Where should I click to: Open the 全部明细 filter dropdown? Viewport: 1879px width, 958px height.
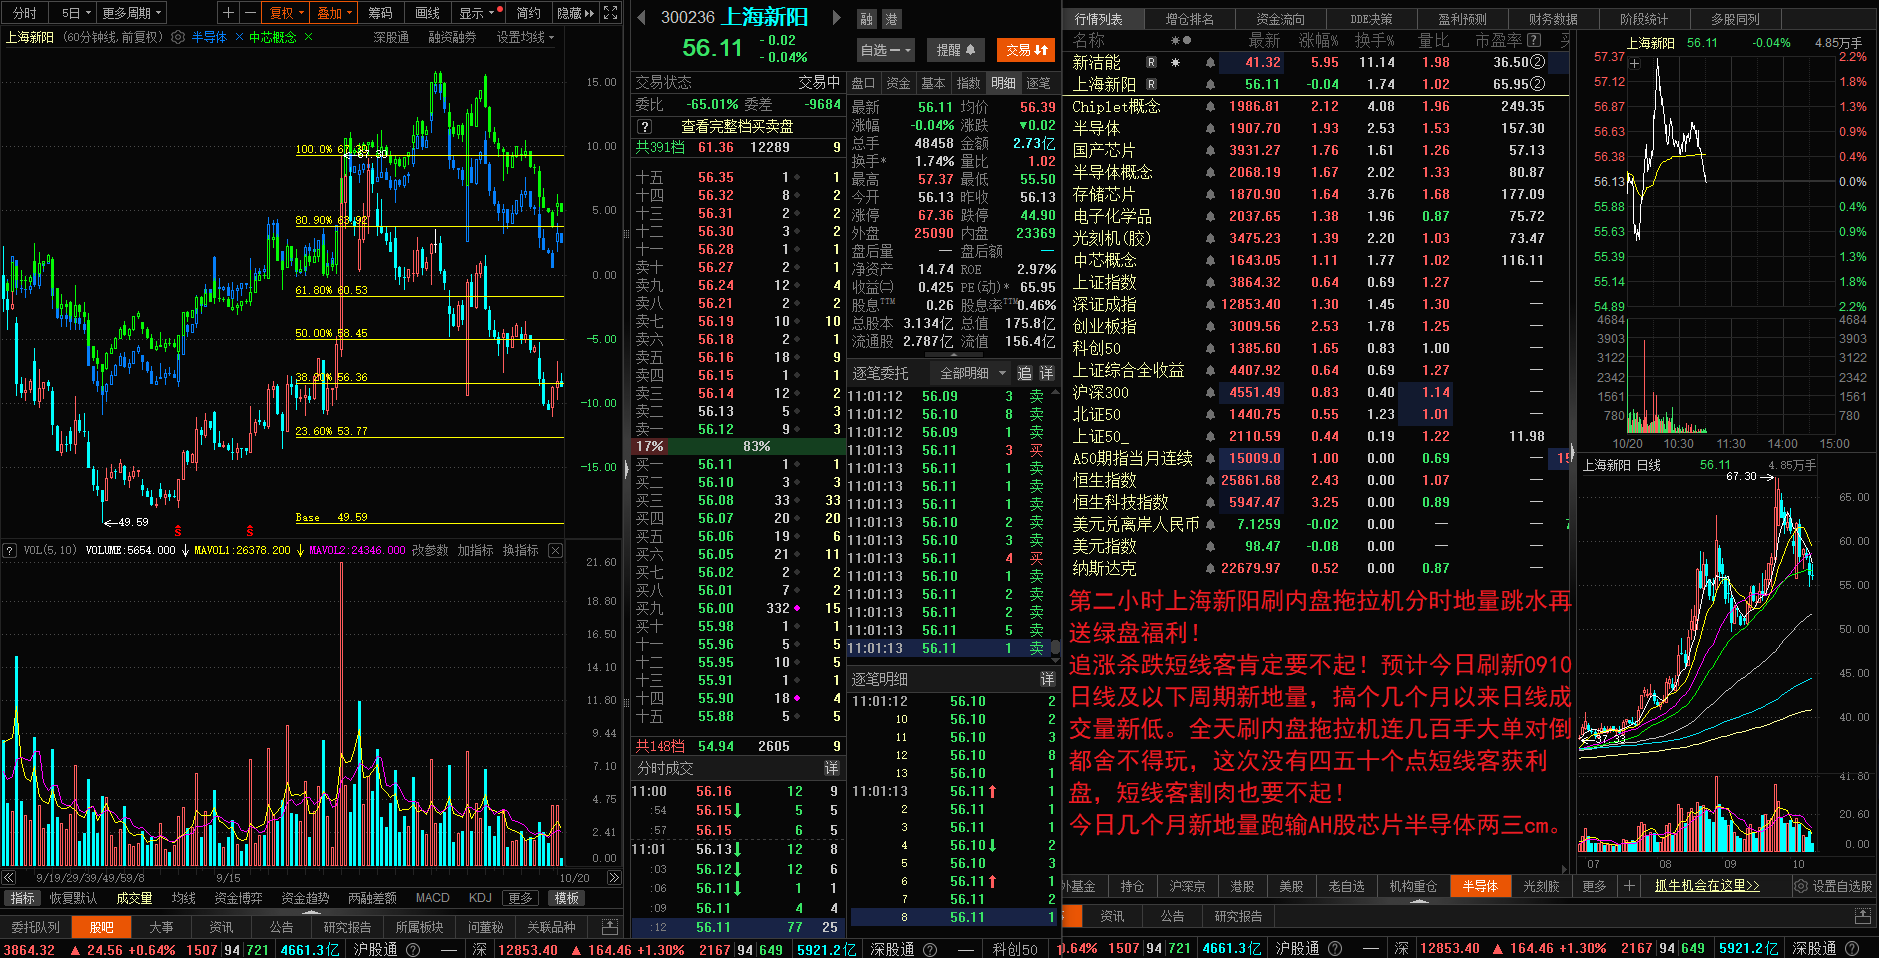click(x=973, y=373)
